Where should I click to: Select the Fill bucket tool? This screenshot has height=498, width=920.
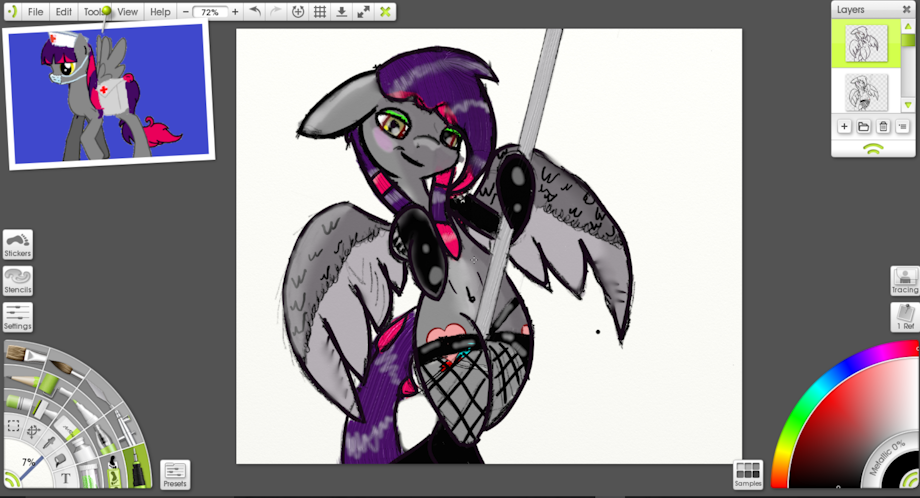(x=60, y=459)
